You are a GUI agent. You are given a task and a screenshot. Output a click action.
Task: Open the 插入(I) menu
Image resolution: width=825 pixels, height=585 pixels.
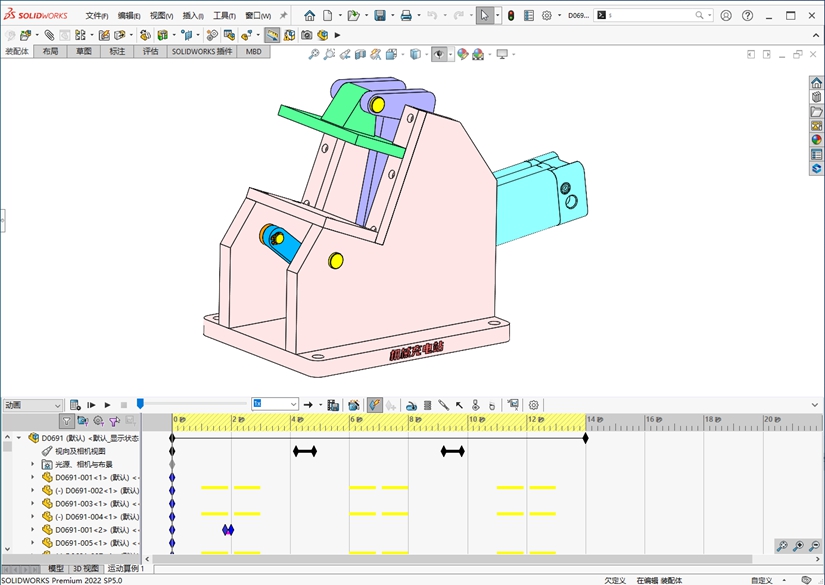[x=193, y=16]
